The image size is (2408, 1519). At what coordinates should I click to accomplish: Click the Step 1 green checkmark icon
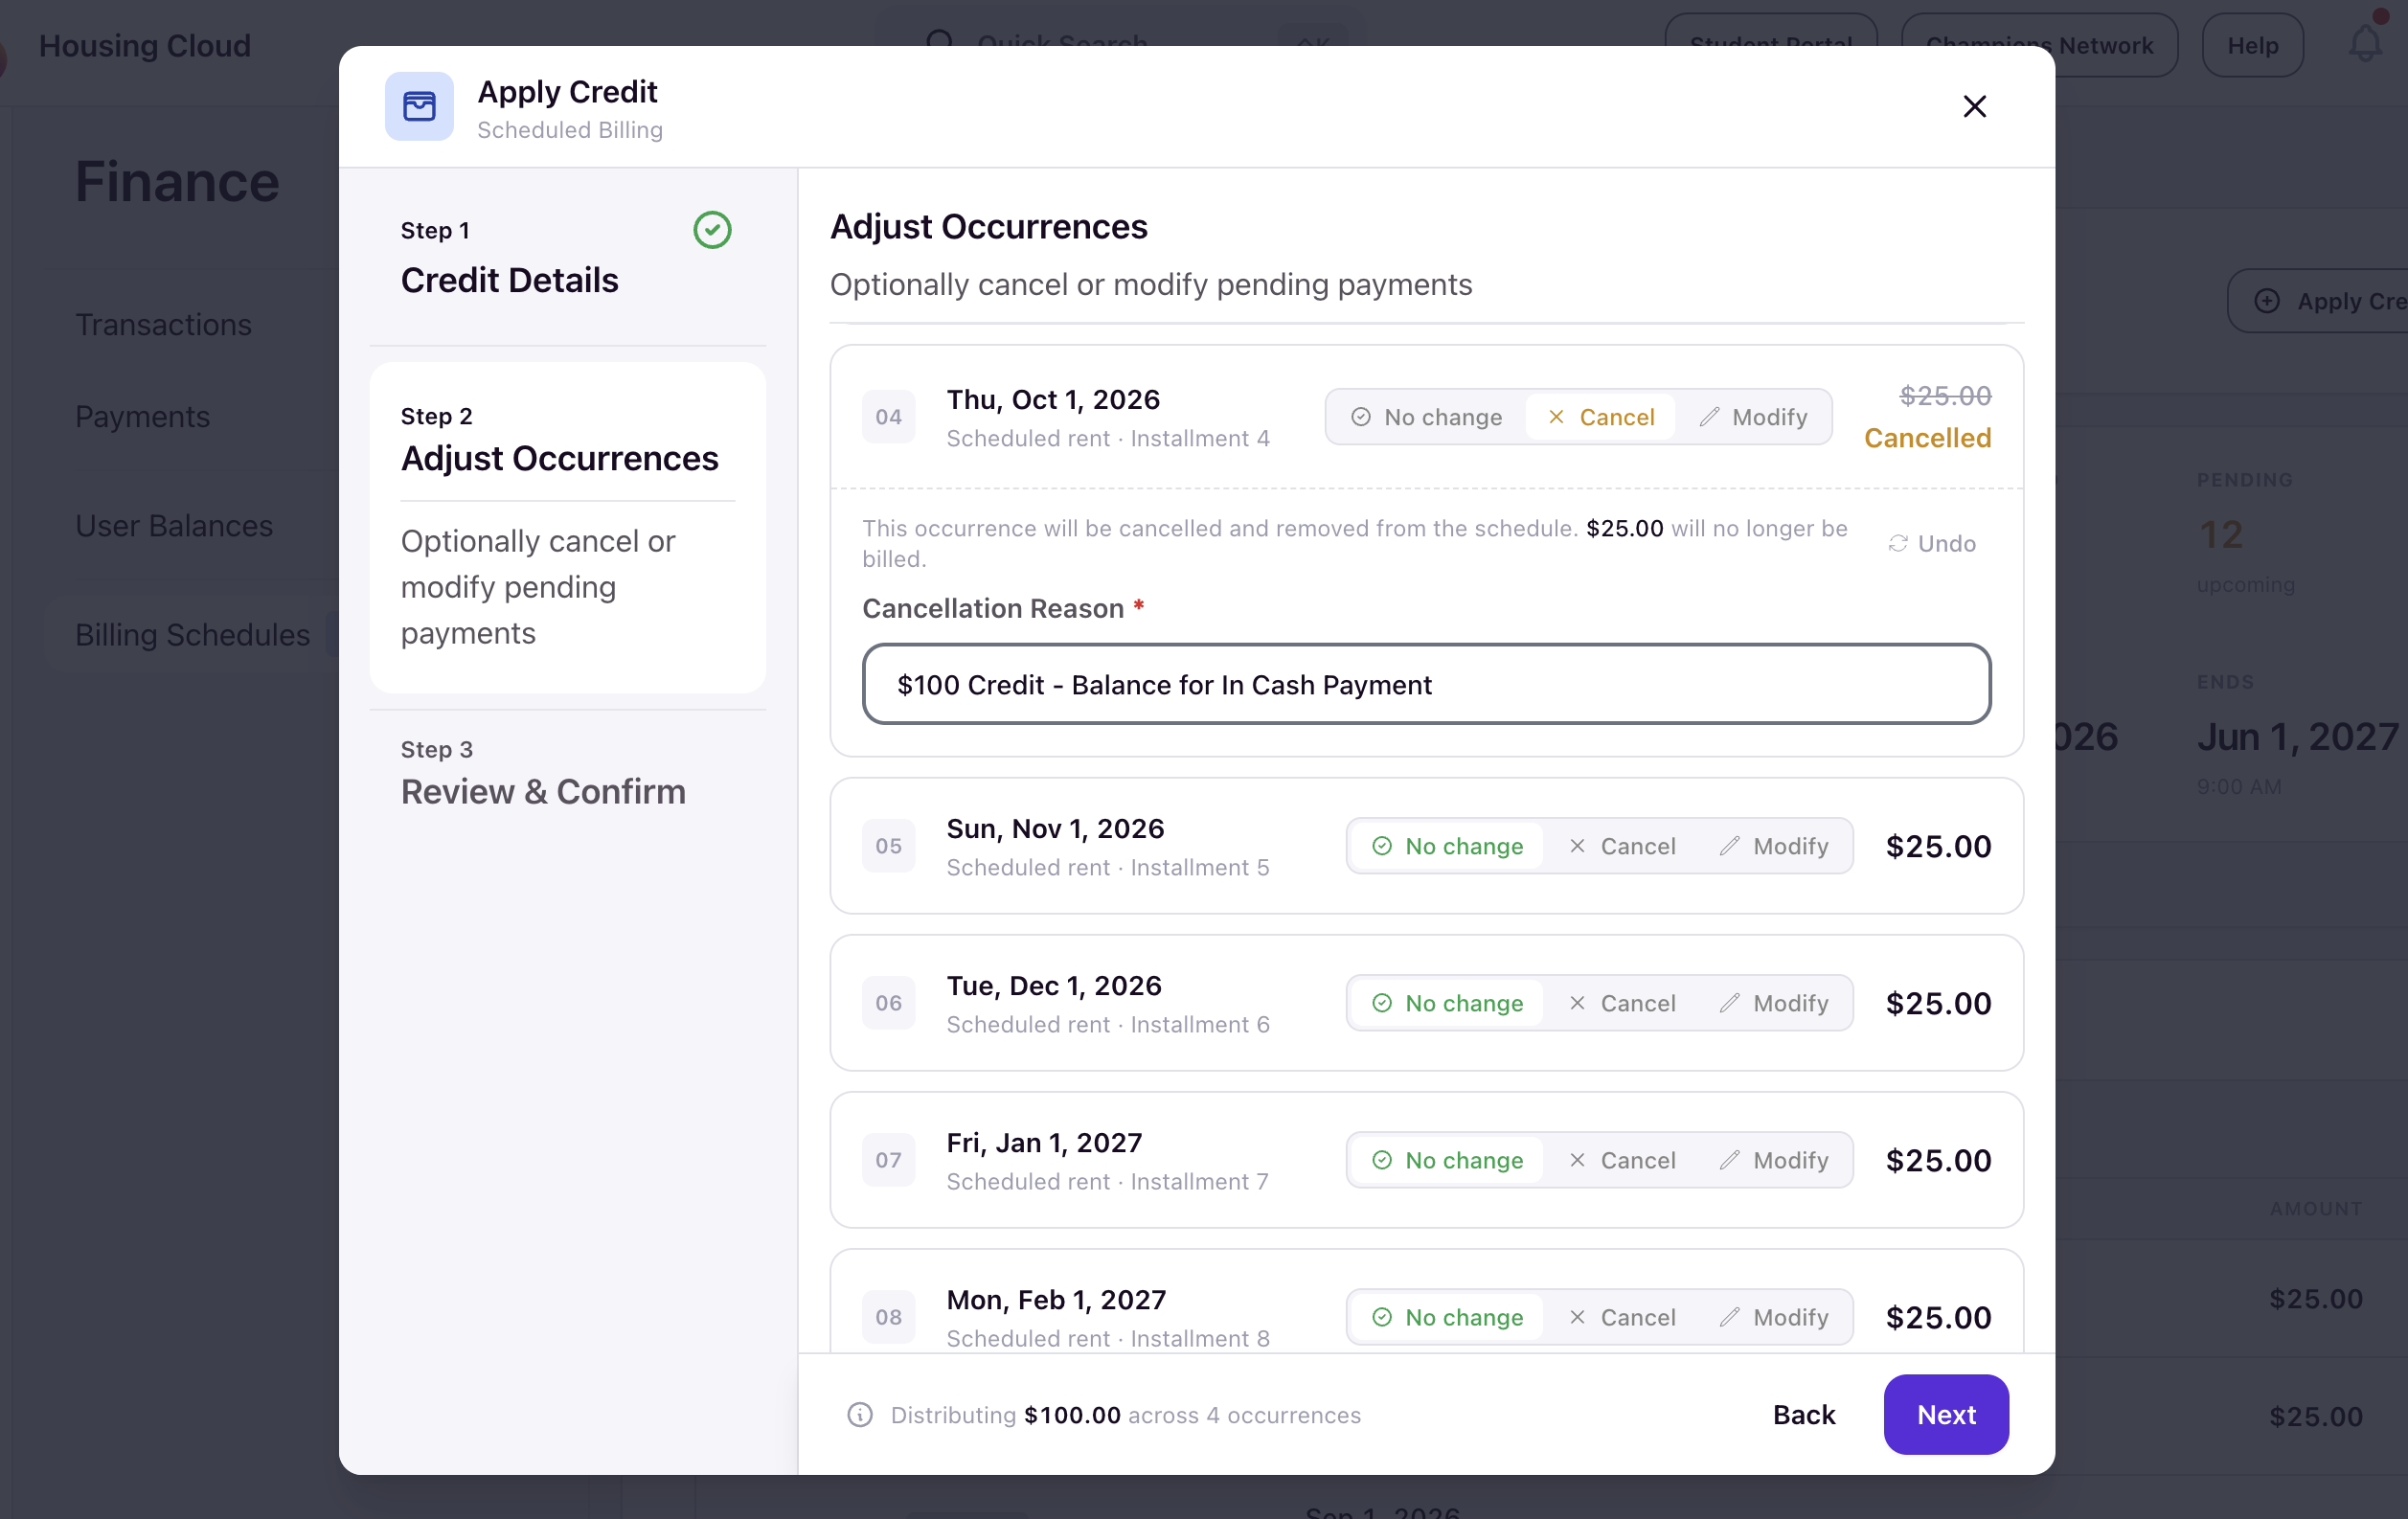pyautogui.click(x=712, y=230)
